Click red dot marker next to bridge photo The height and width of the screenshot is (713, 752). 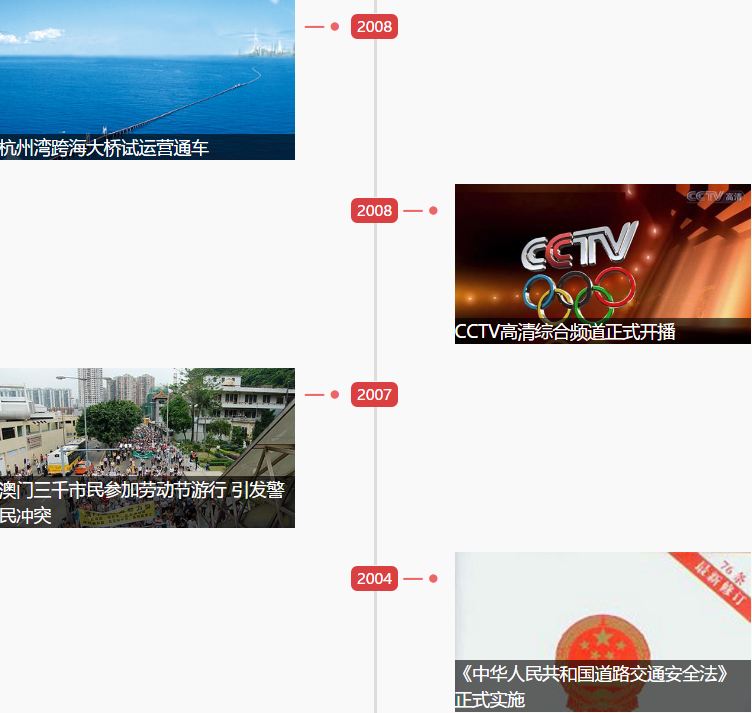335,27
